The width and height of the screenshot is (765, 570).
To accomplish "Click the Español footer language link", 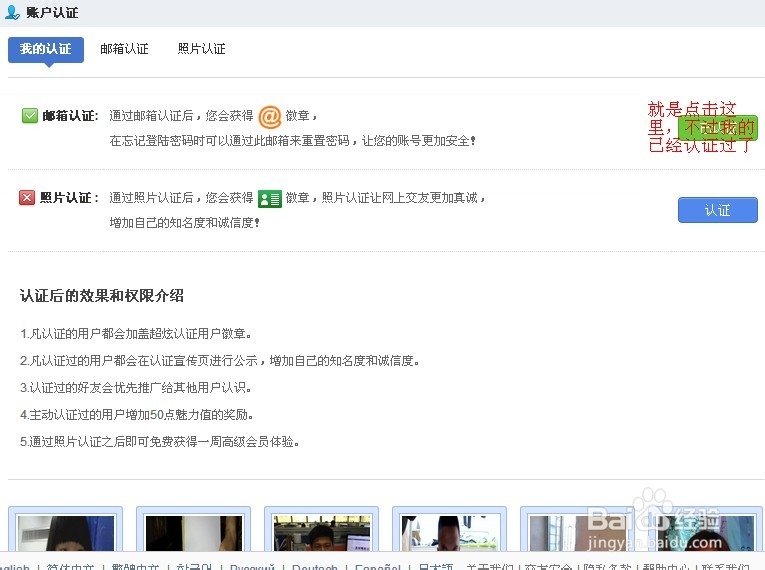I will click(378, 567).
